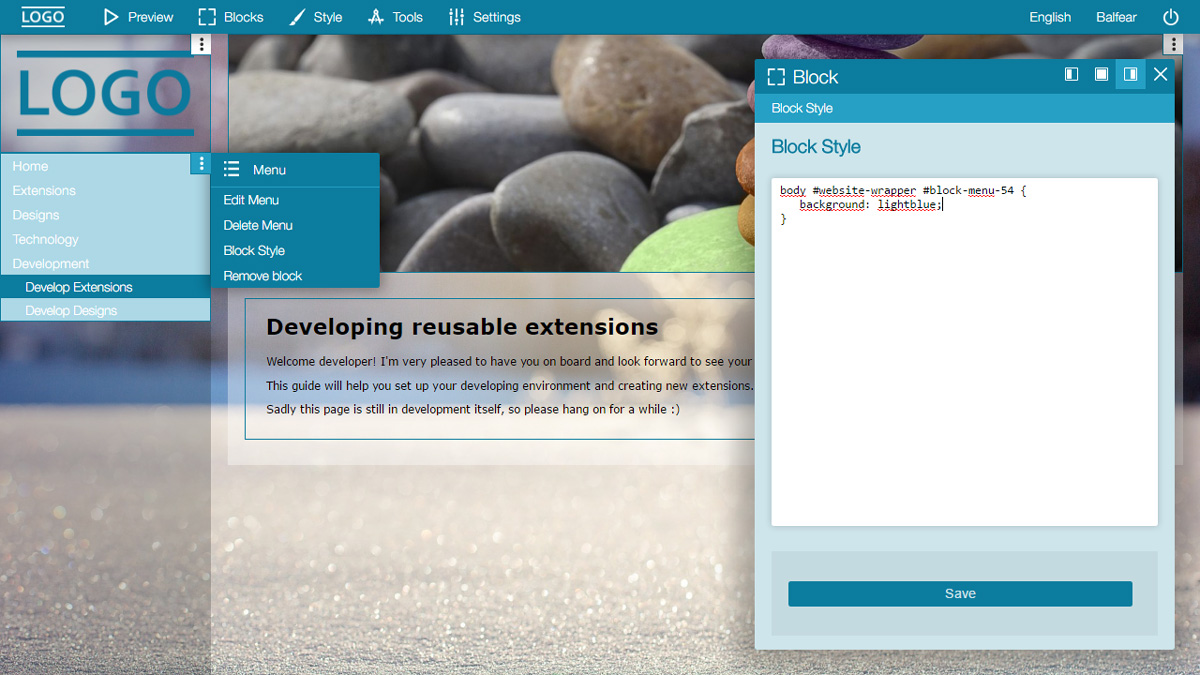Select the Block Style tab in the panel

(x=802, y=108)
